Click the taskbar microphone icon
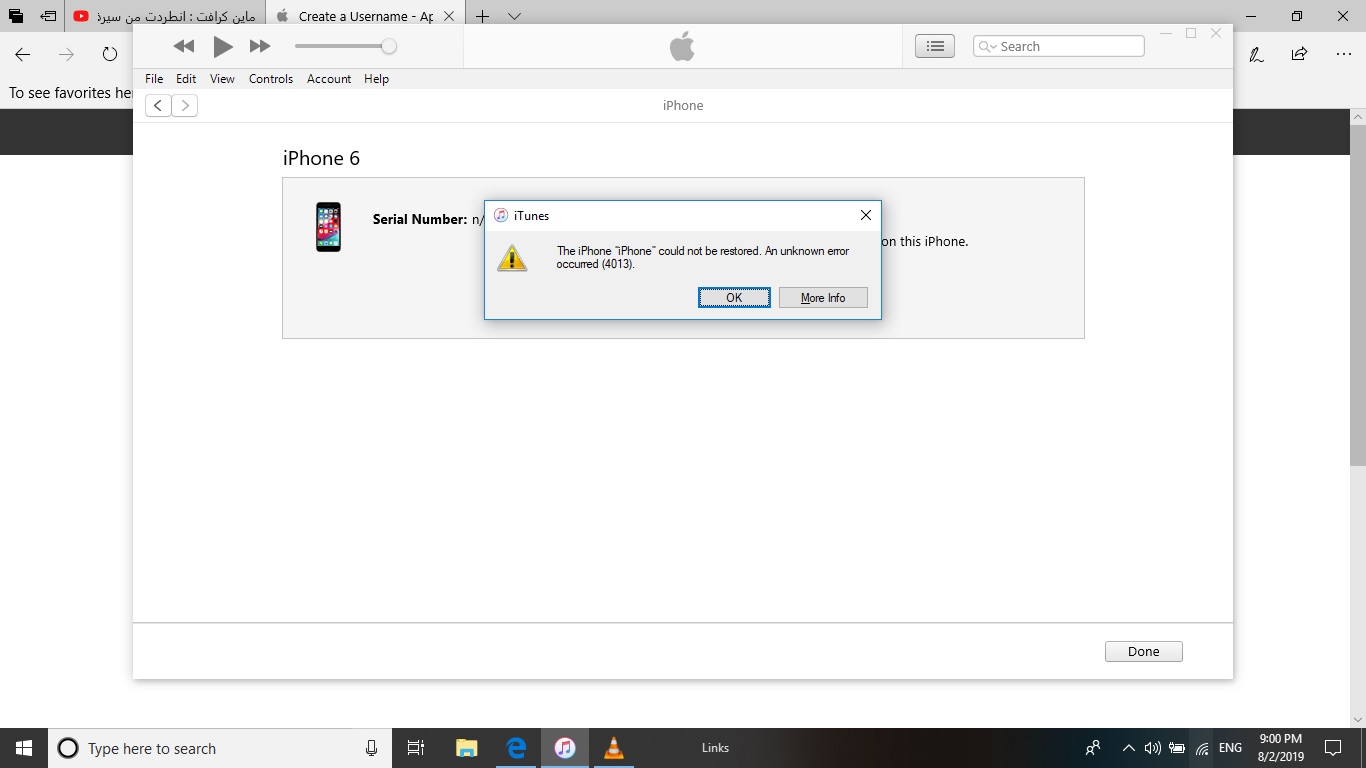1366x768 pixels. click(x=372, y=748)
